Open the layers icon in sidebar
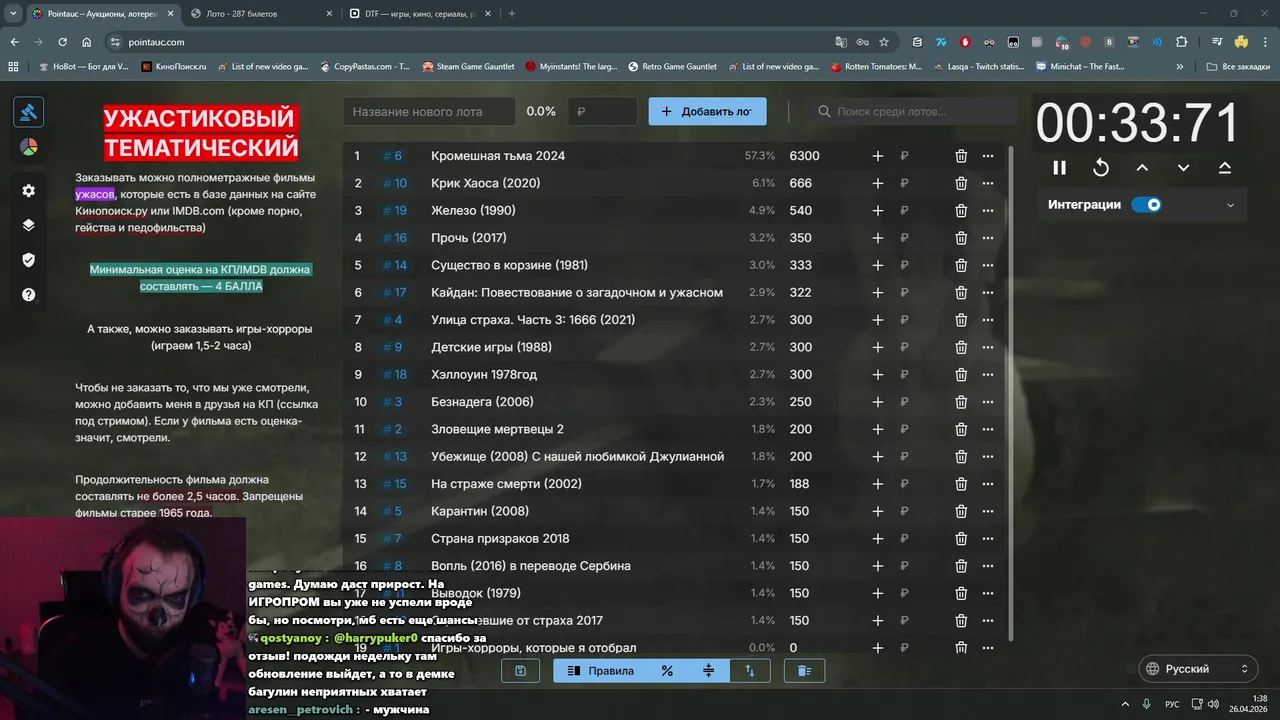 click(28, 225)
